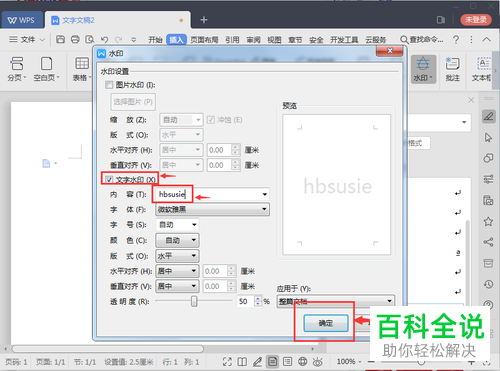Screen dimensions: 500x371
Task: Switch to the 页面布局 ribbon tab
Action: point(204,40)
